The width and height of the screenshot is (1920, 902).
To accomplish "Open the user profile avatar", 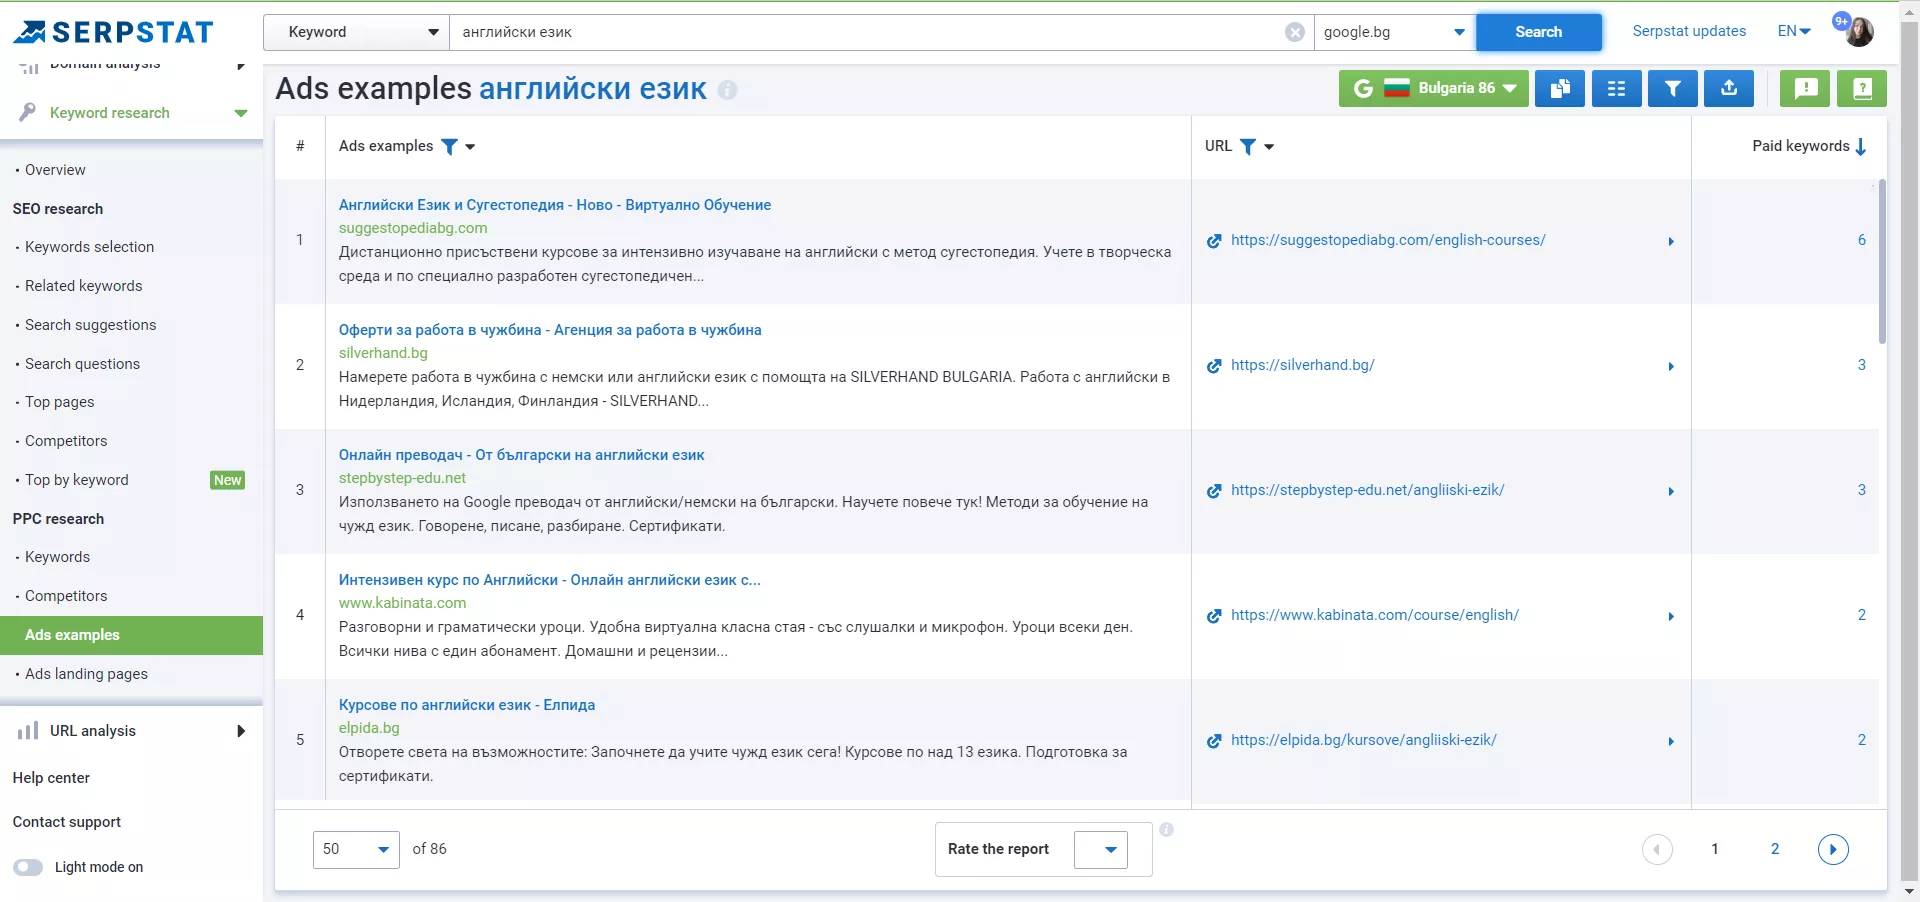I will (1859, 32).
